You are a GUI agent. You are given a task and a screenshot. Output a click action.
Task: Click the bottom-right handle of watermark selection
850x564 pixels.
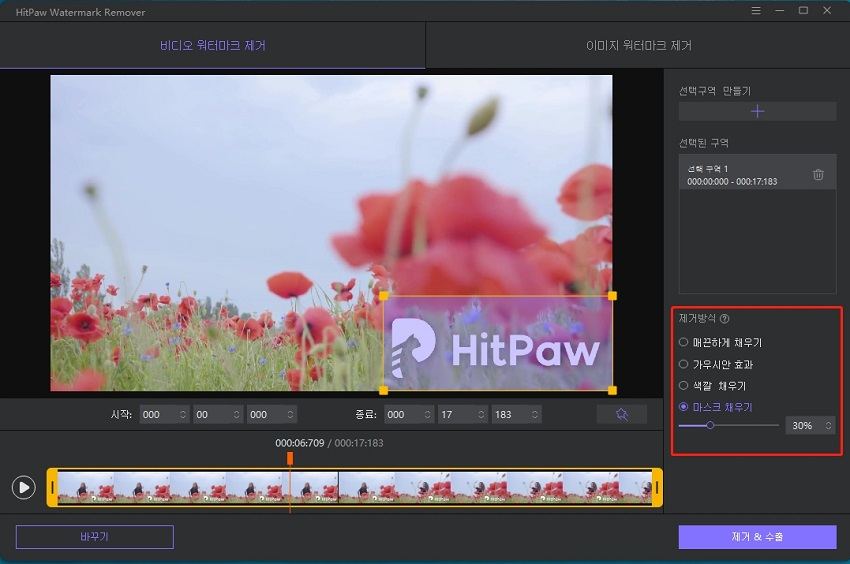[x=612, y=390]
